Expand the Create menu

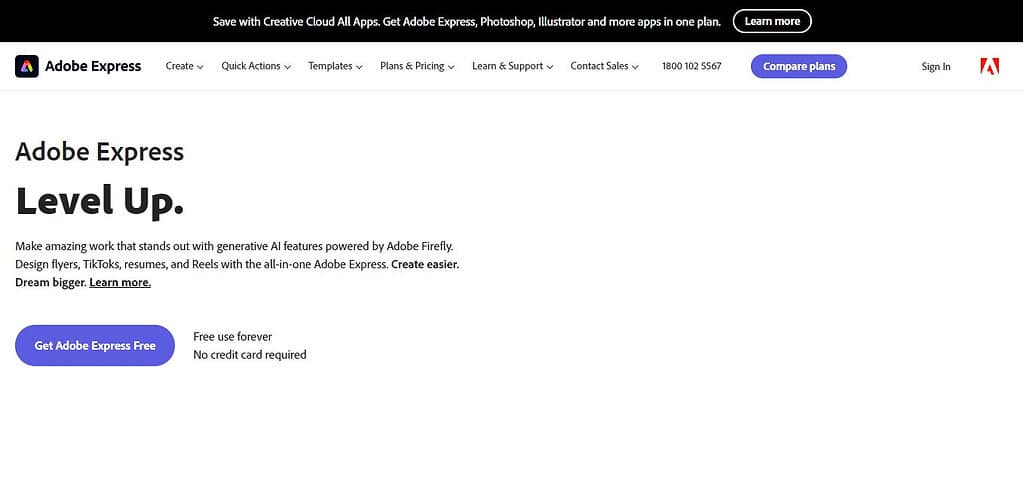point(185,66)
